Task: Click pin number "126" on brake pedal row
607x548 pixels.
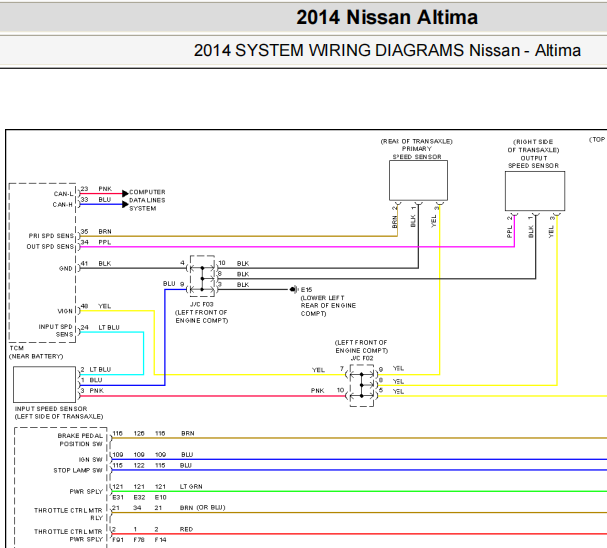Action: pyautogui.click(x=139, y=433)
